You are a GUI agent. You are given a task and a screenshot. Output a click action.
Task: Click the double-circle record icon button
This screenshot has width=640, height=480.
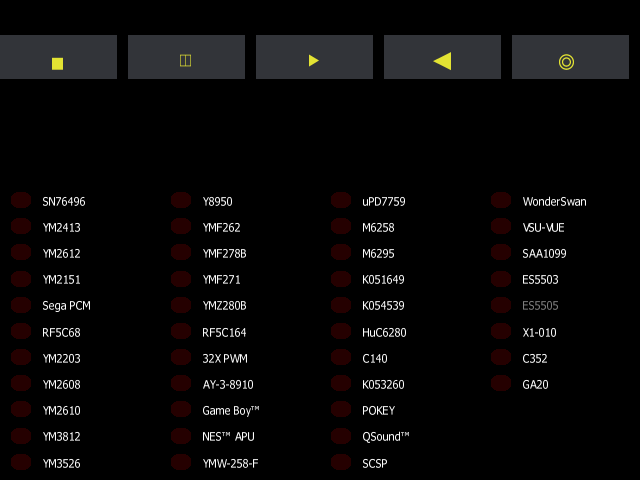click(570, 57)
